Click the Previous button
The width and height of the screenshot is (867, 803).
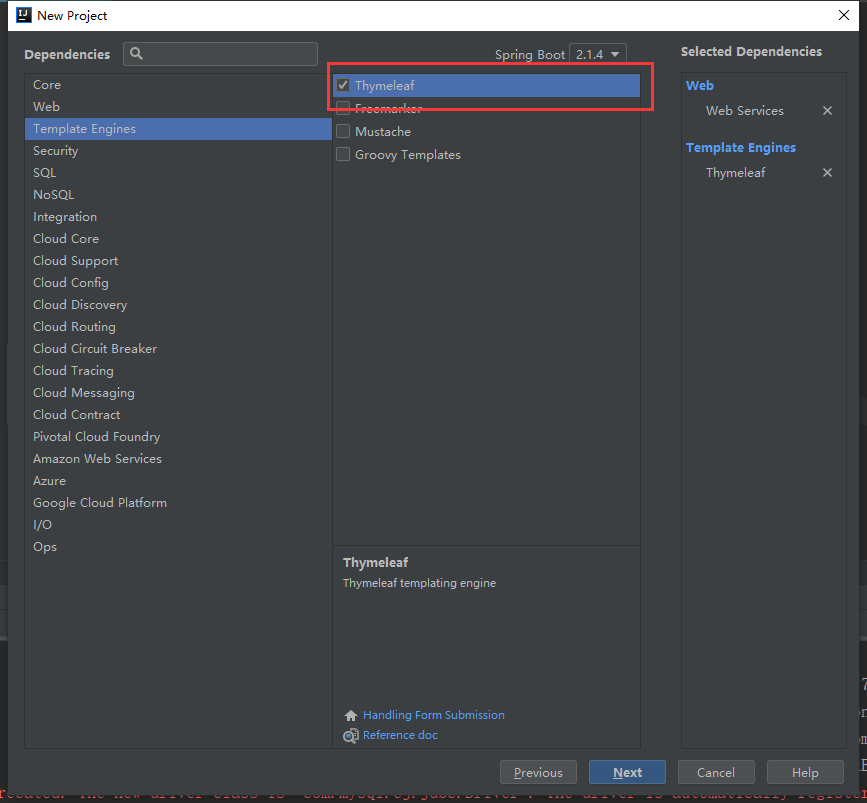[x=538, y=772]
